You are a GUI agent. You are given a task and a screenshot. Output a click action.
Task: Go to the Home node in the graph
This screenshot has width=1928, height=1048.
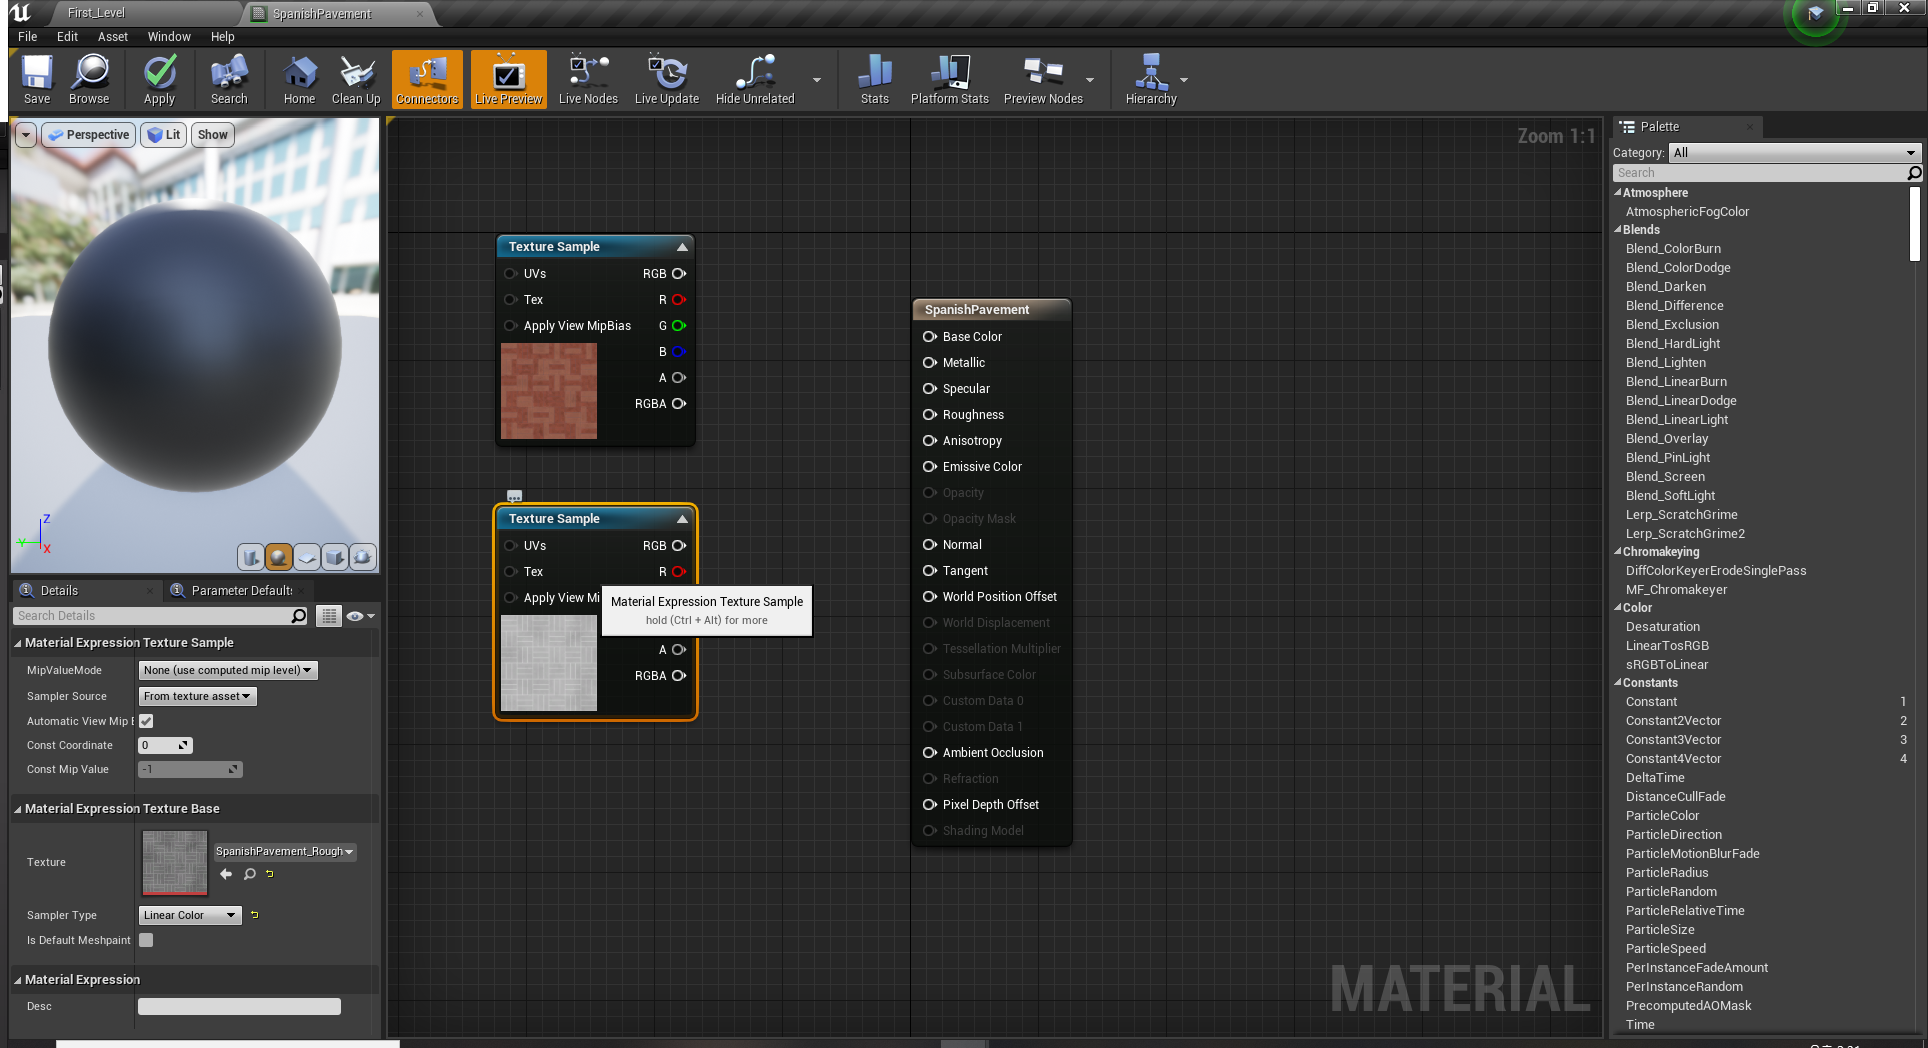coord(299,79)
